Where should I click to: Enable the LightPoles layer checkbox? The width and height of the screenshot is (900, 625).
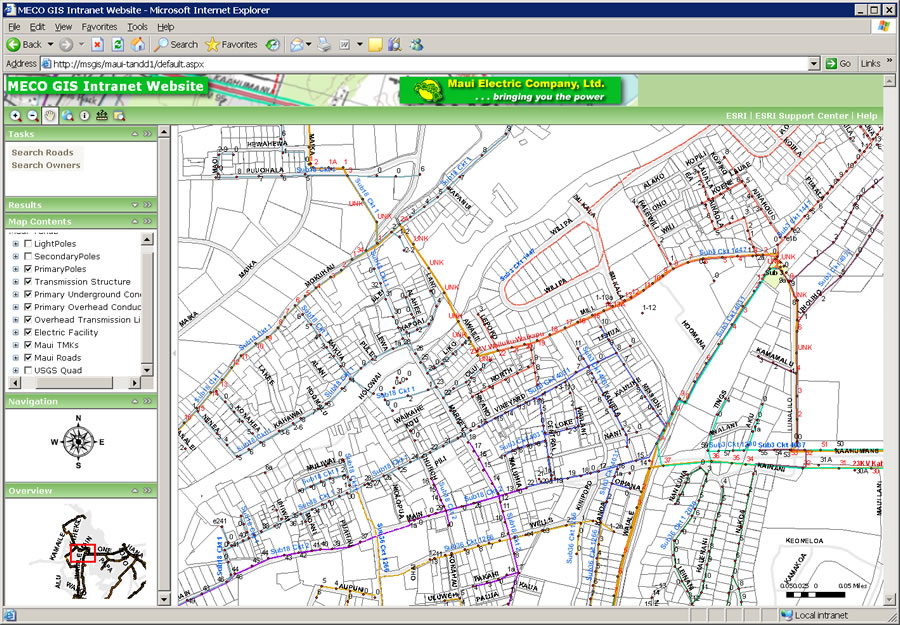(28, 244)
